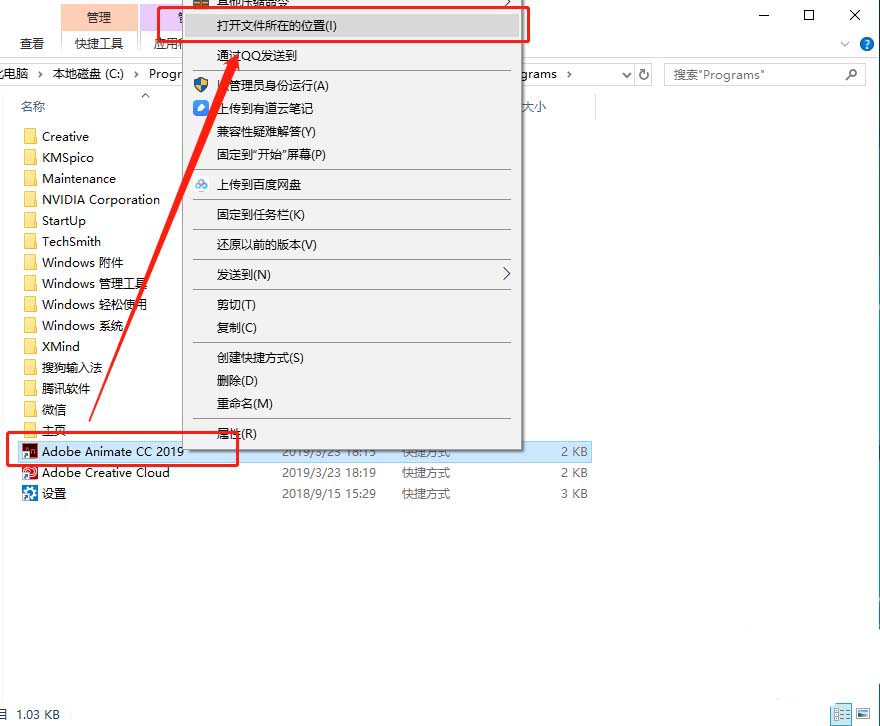Click the Maintenance folder icon
The image size is (880, 726).
[x=30, y=178]
